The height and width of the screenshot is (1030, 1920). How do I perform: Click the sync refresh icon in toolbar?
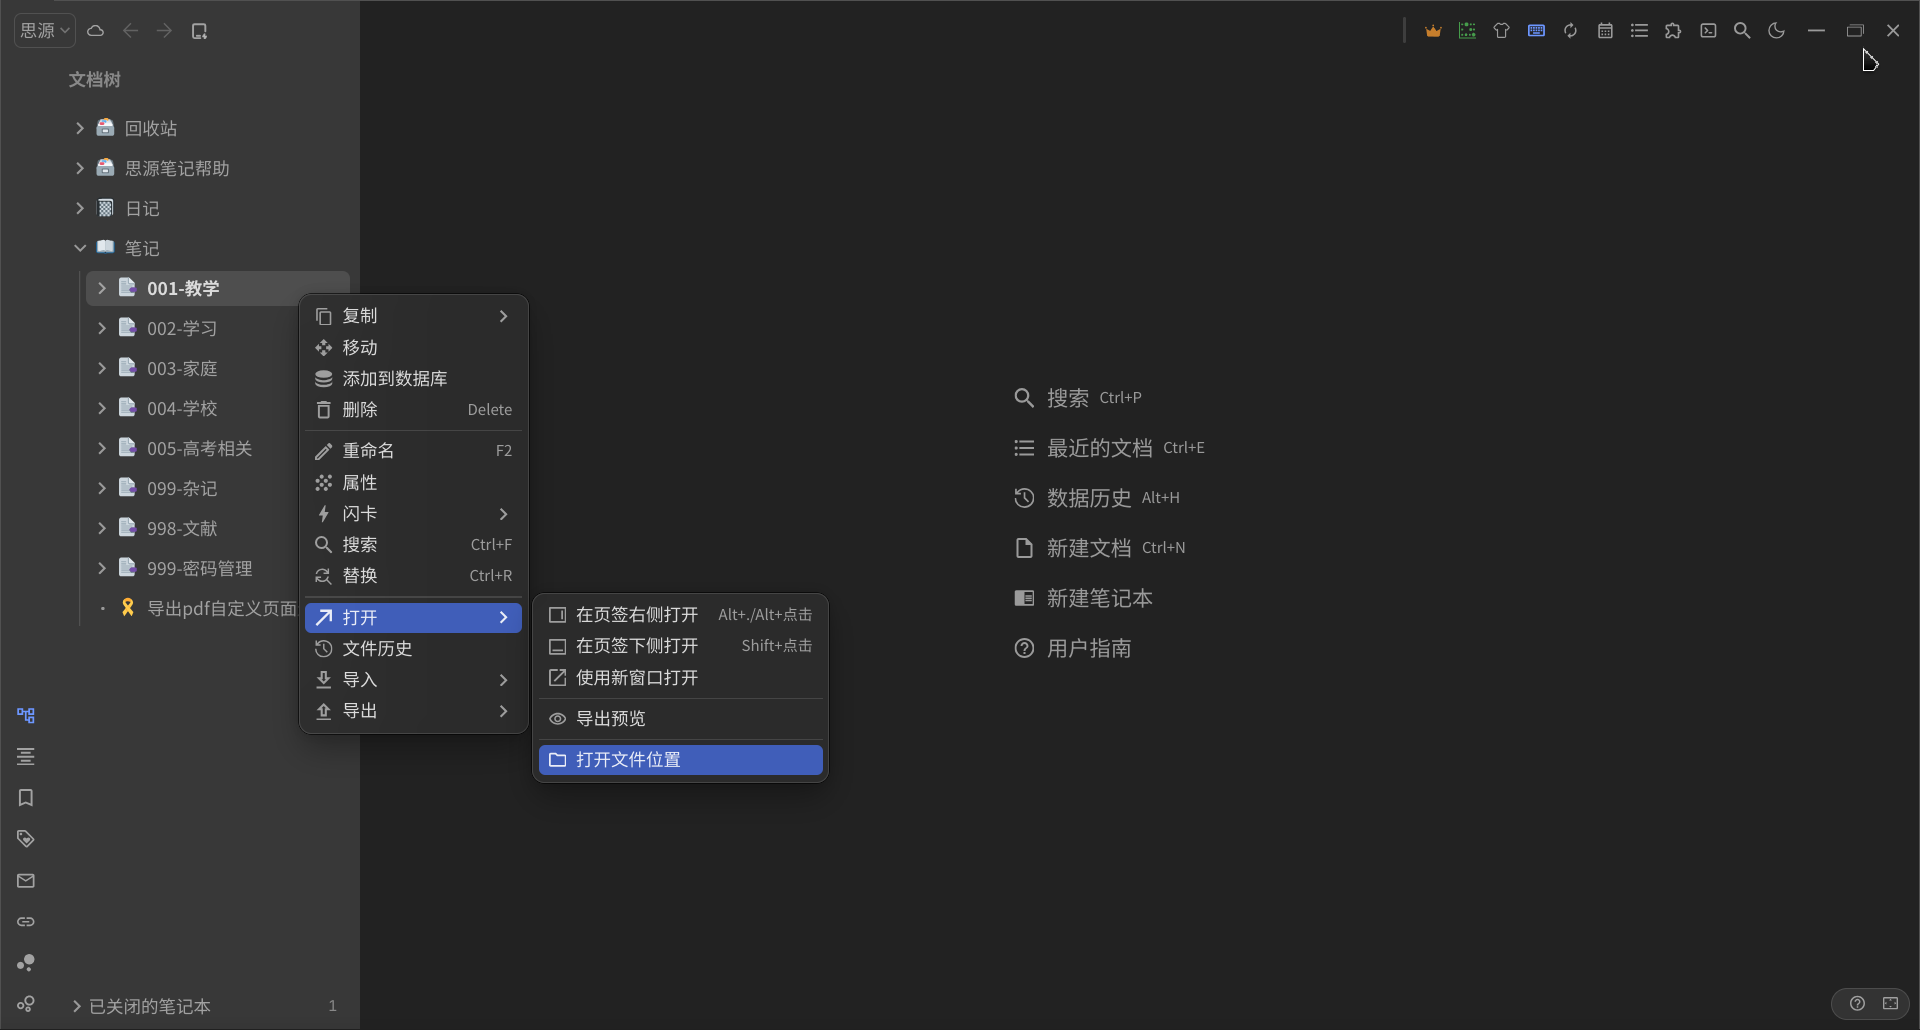point(1570,31)
